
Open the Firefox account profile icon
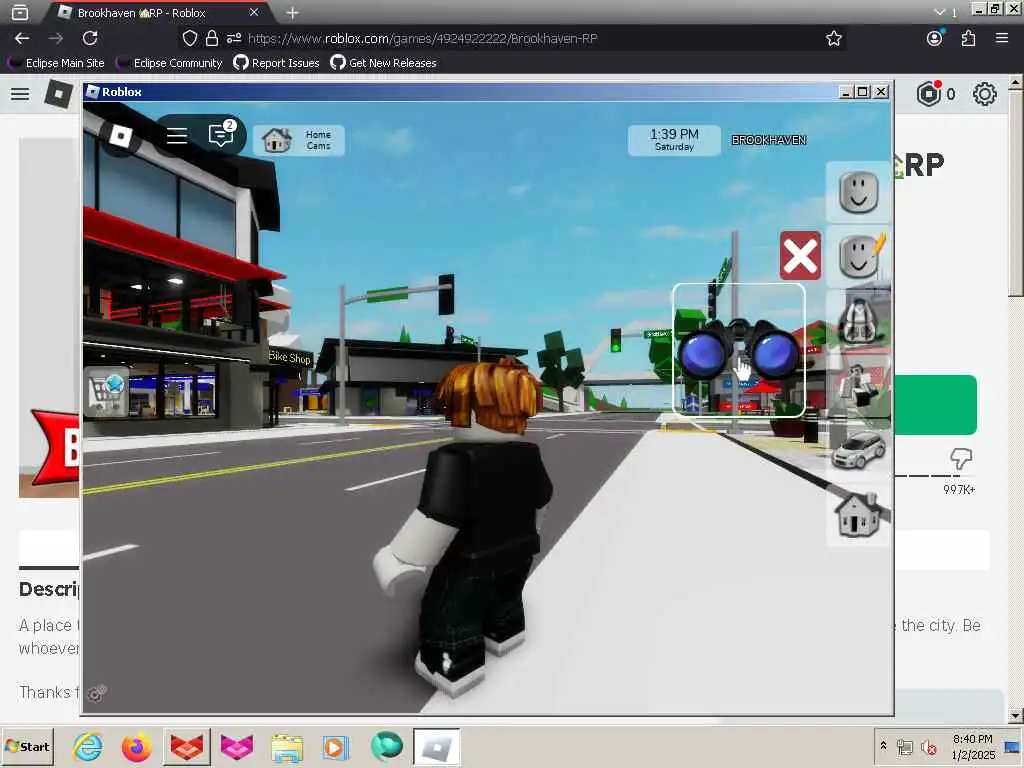[x=935, y=39]
